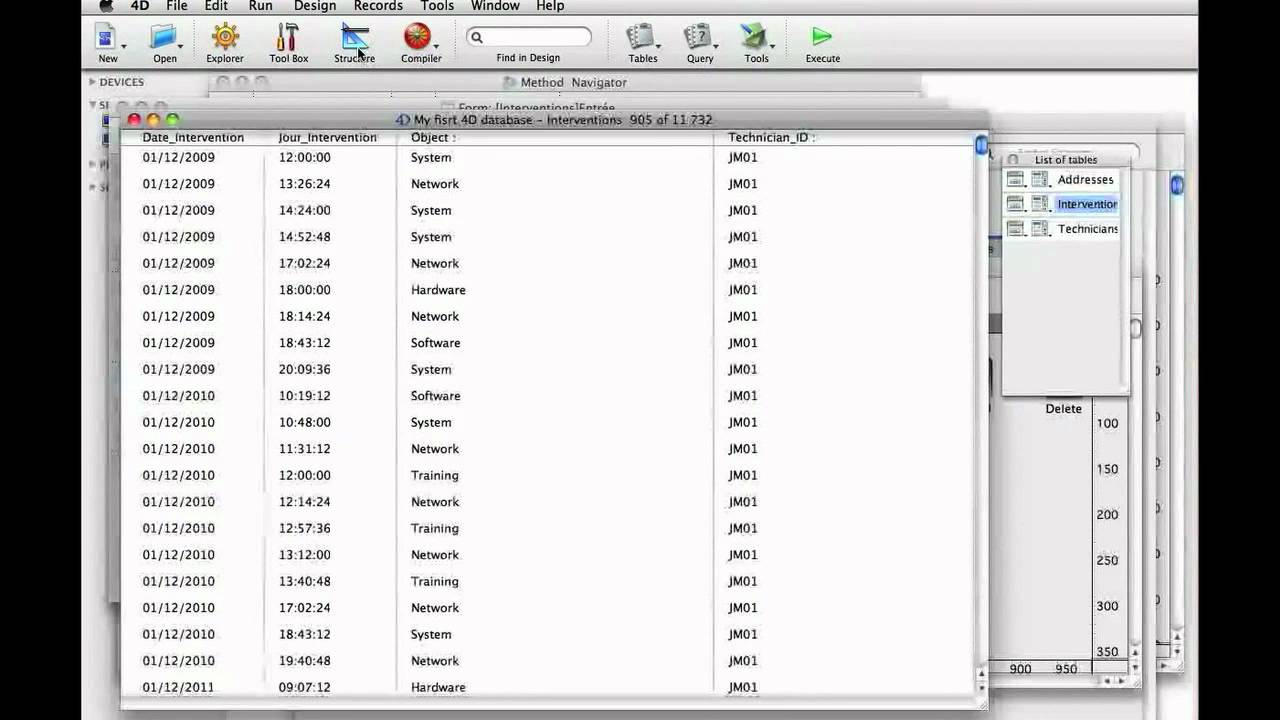Open the Tools toolbar dropdown arrow
1280x720 pixels.
click(772, 46)
